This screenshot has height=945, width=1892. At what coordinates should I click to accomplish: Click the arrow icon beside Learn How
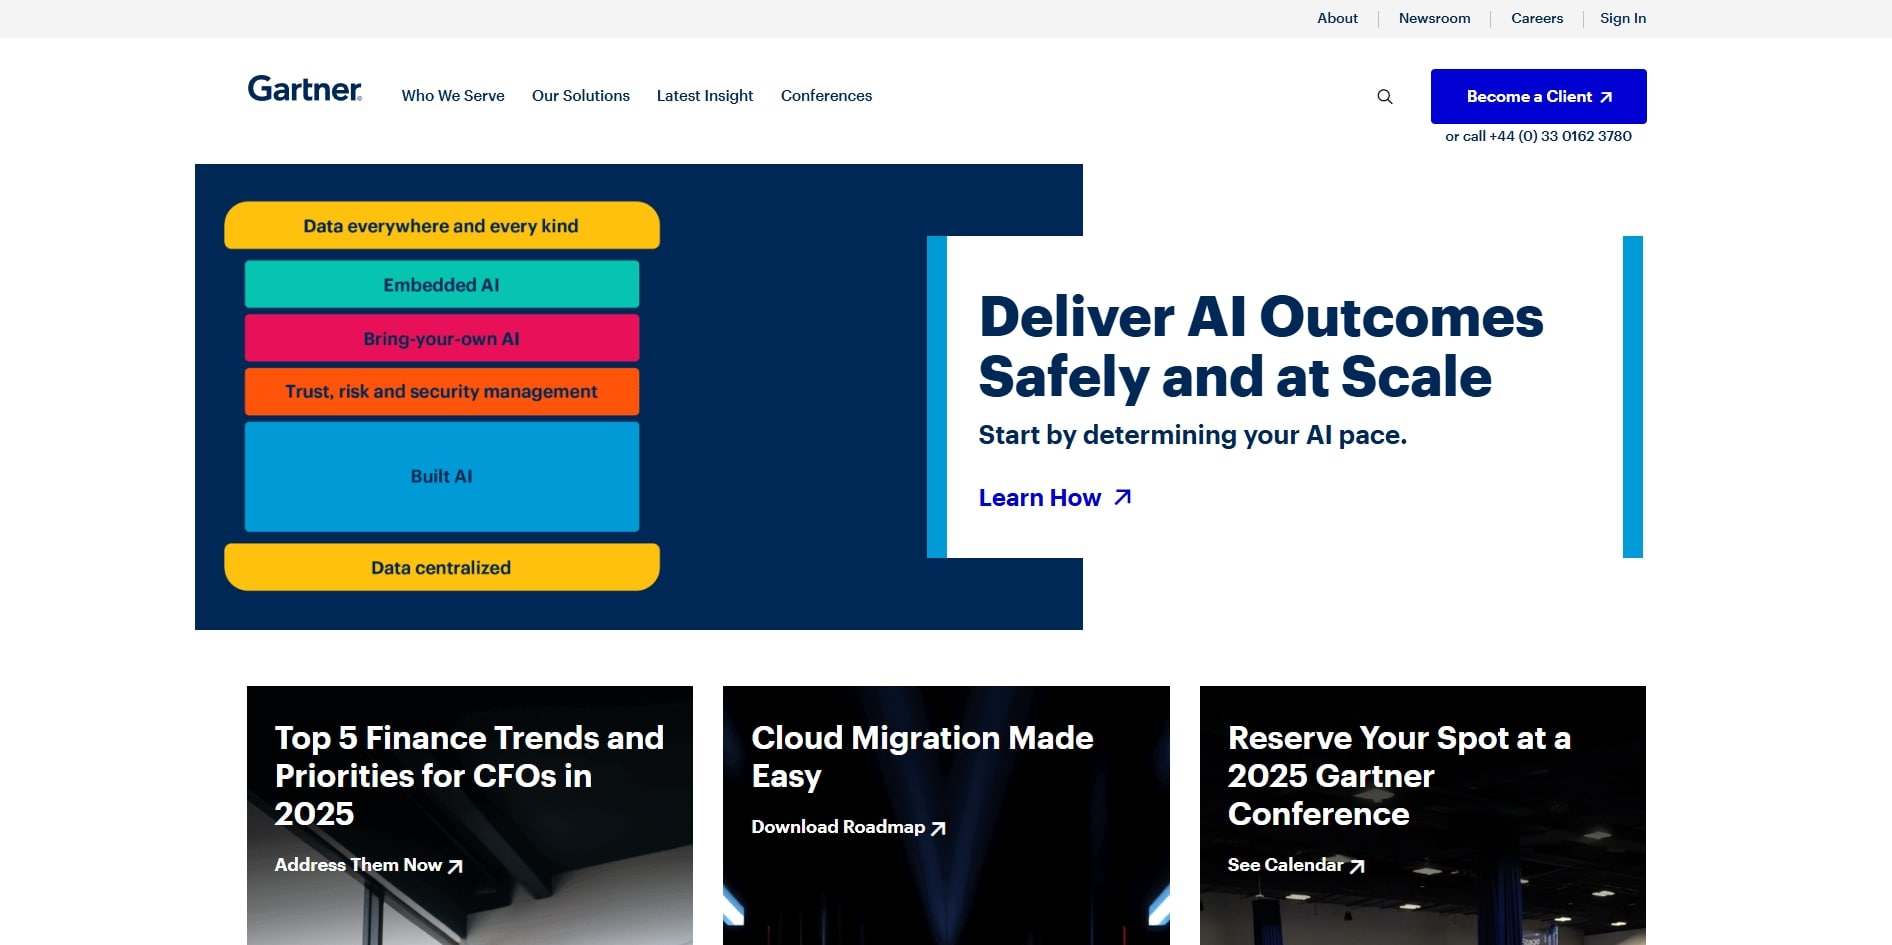[x=1123, y=497]
